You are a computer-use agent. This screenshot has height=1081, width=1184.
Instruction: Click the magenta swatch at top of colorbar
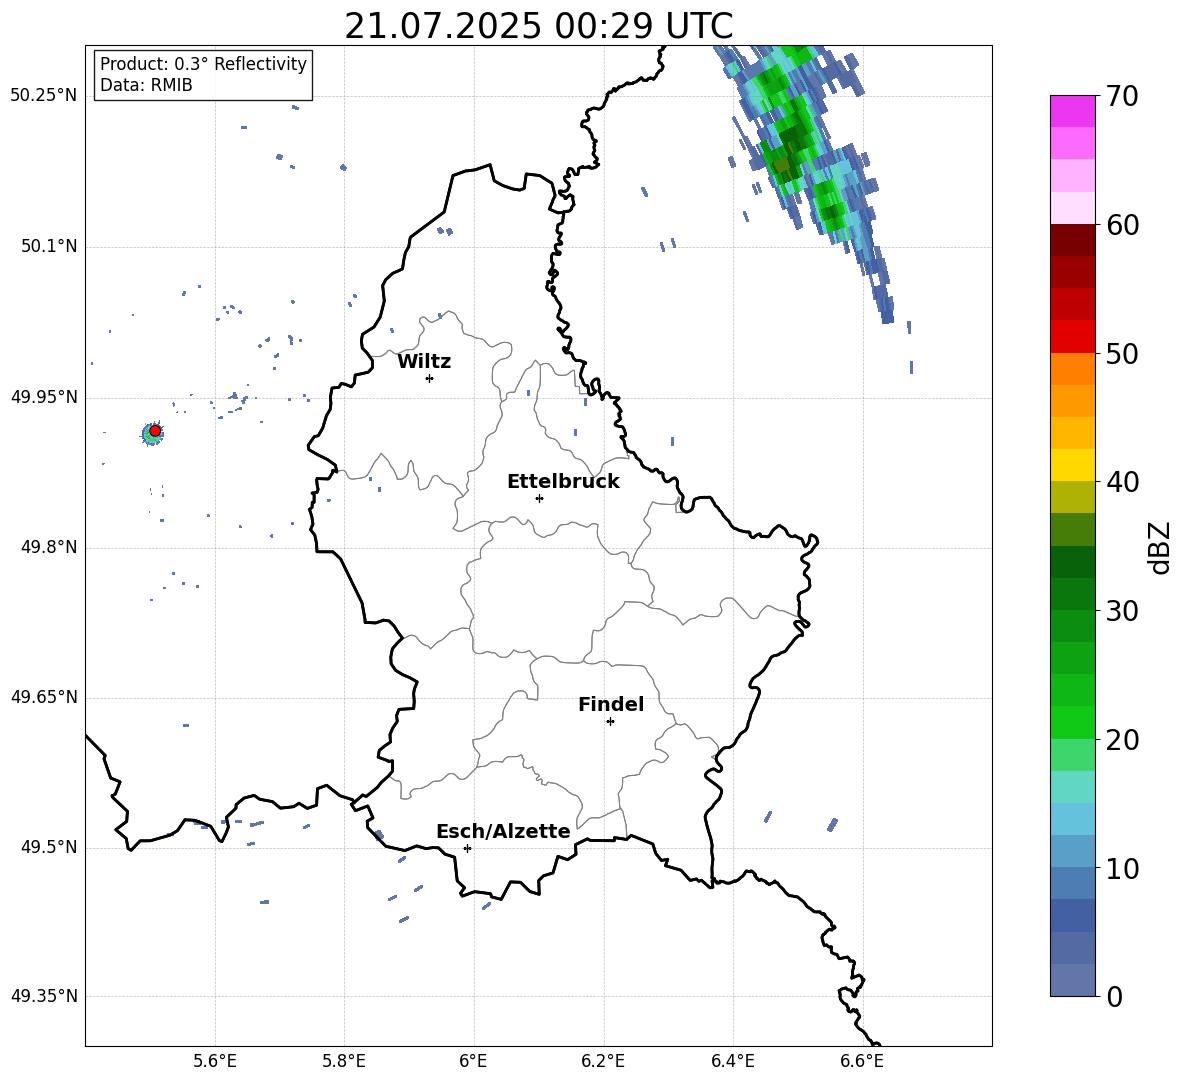(1072, 112)
